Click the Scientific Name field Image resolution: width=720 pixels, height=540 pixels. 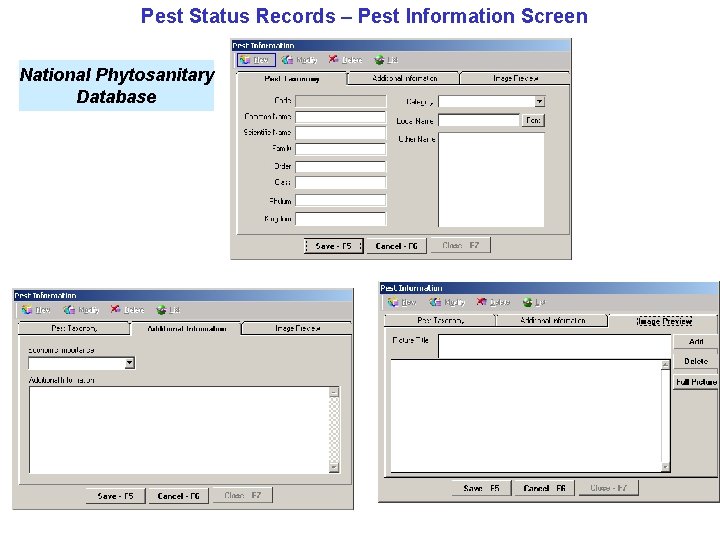[340, 133]
